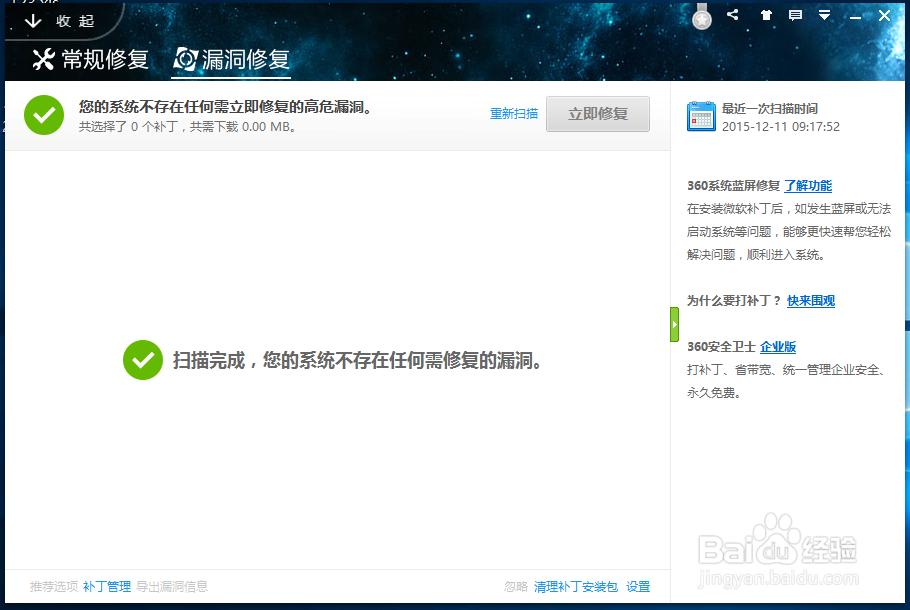The image size is (910, 610).
Task: Collapse sidebar using green arrow handle
Action: (x=674, y=324)
